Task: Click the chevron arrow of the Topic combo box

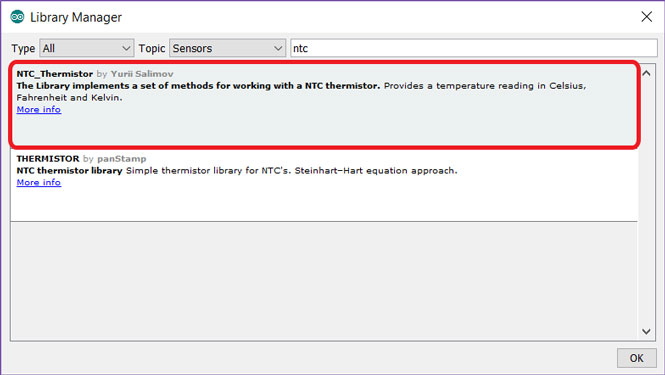Action: coord(278,48)
